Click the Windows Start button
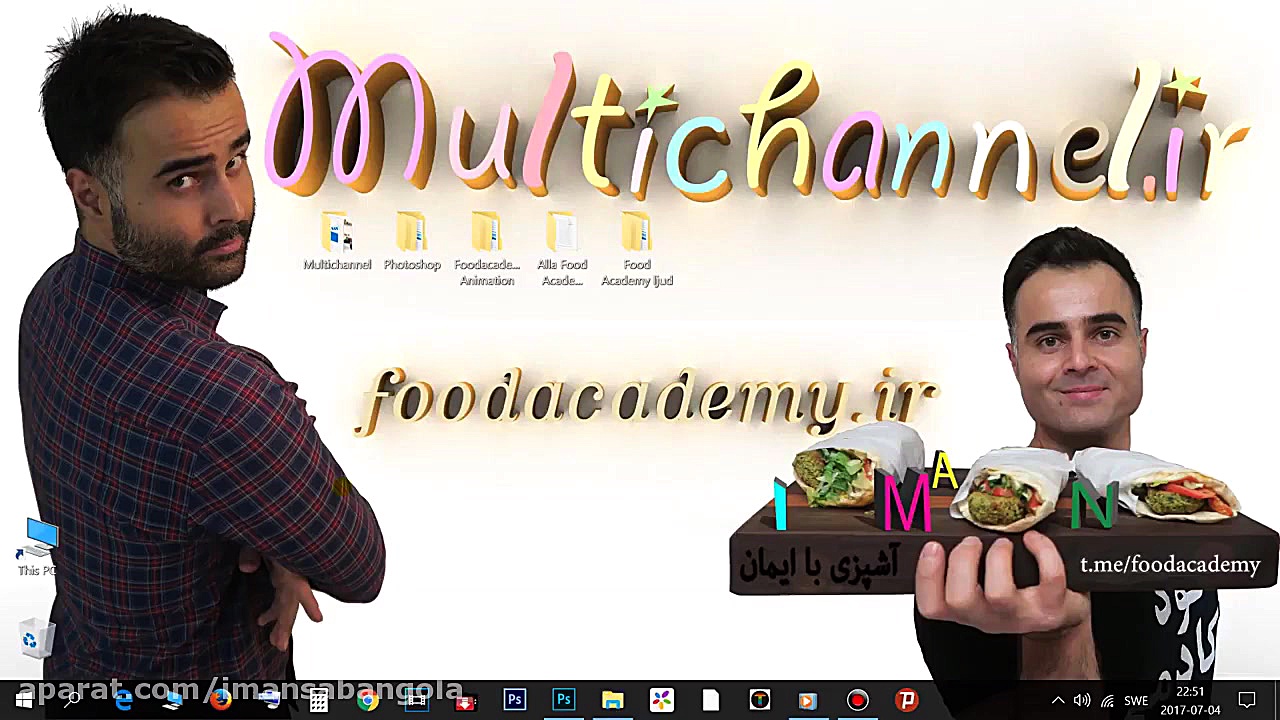Image resolution: width=1280 pixels, height=720 pixels. [x=23, y=700]
